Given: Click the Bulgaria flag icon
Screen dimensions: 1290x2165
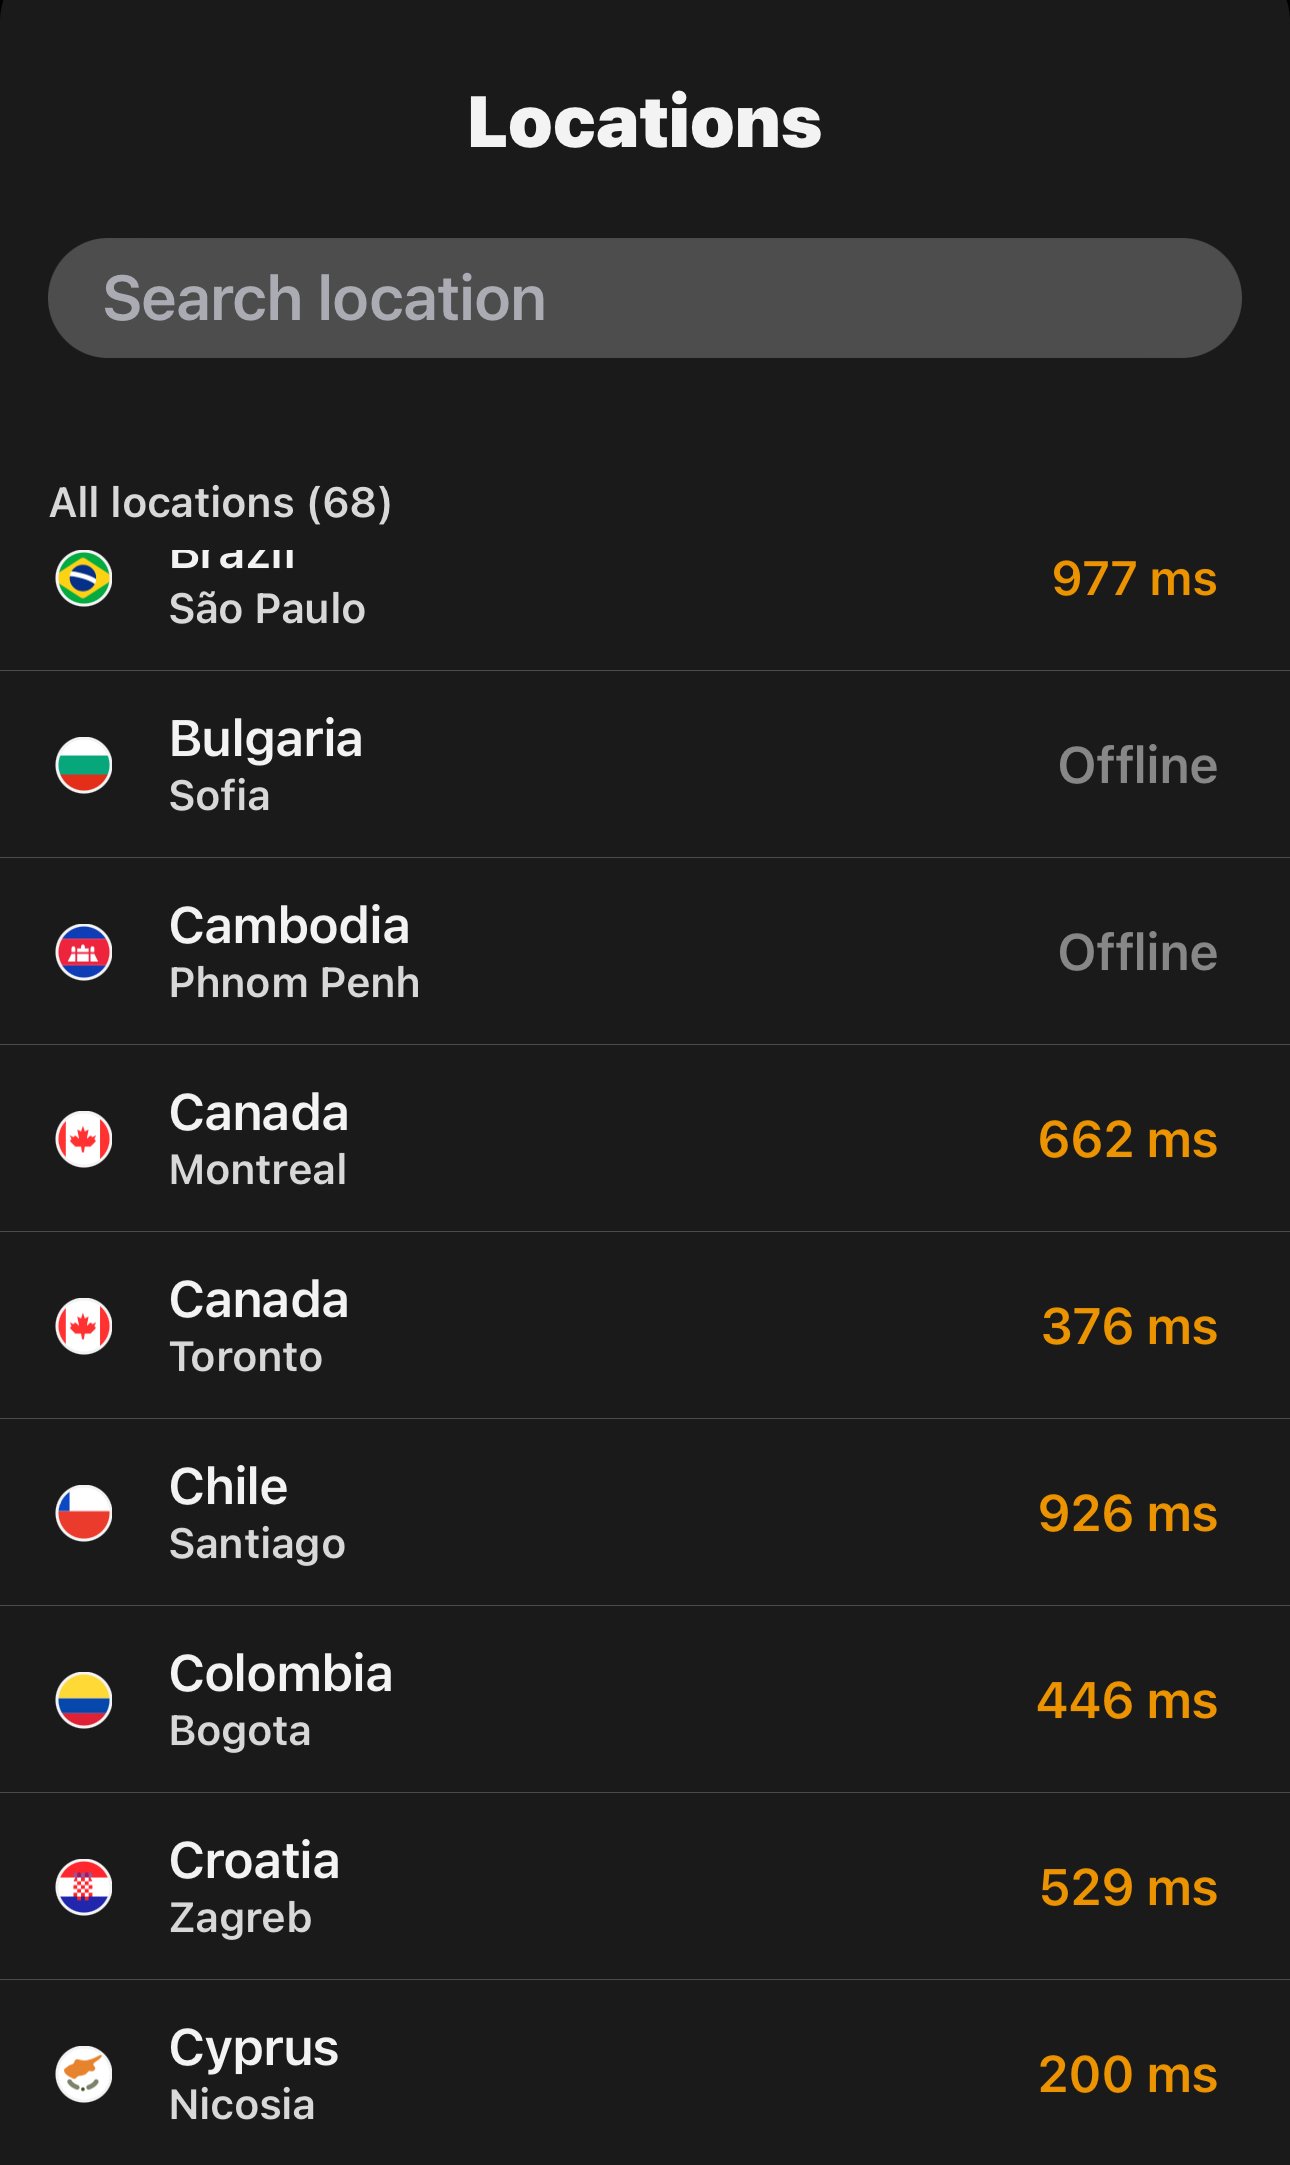Looking at the screenshot, I should point(84,765).
